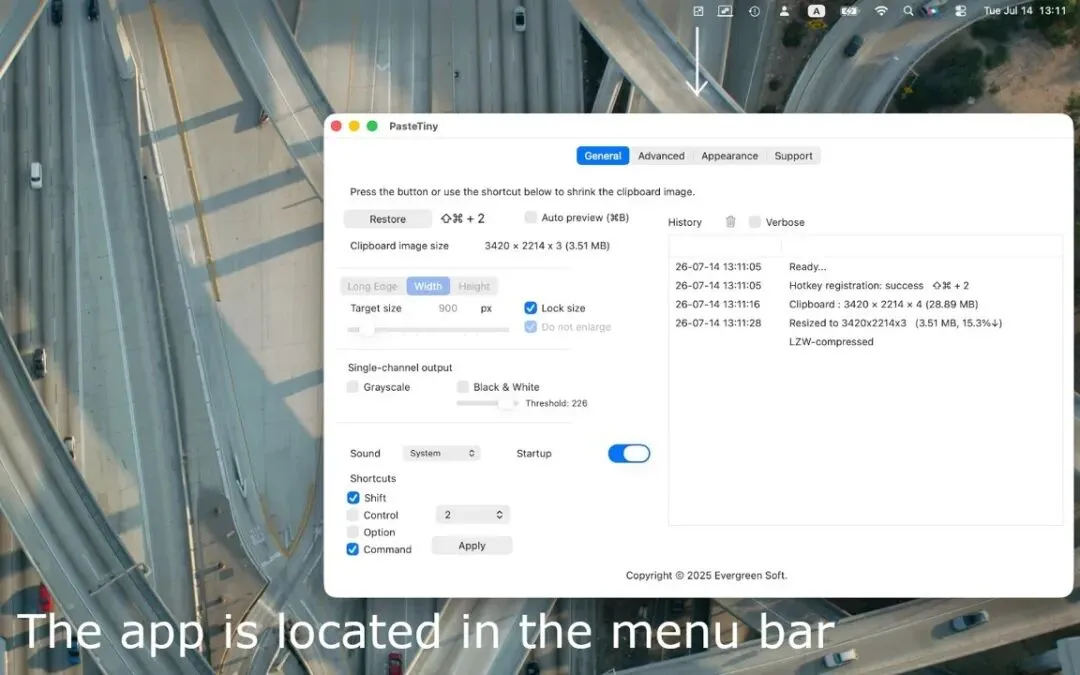Toggle Do not enlarge checkbox
1080x675 pixels.
coord(530,326)
